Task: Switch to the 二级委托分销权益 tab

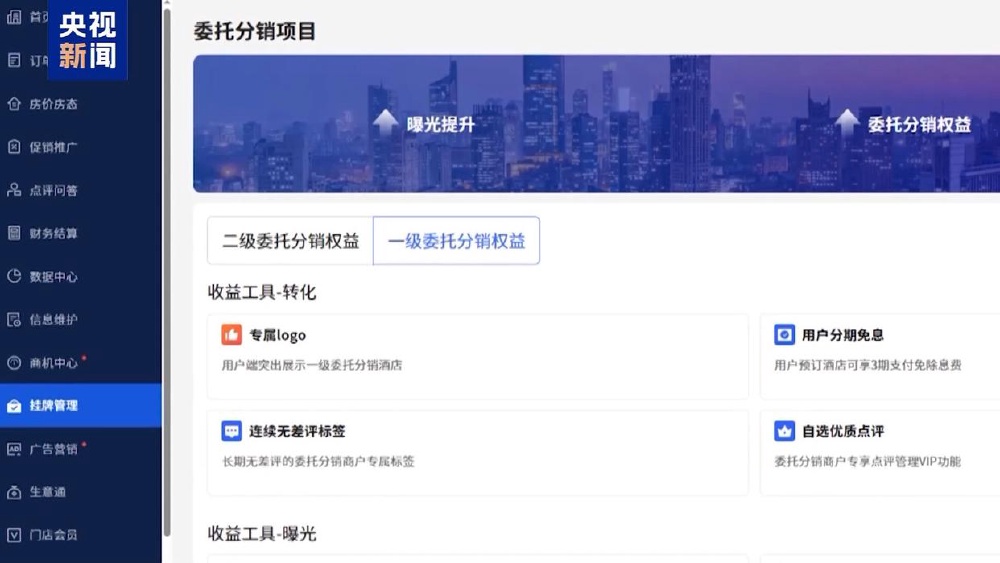Action: coord(290,241)
